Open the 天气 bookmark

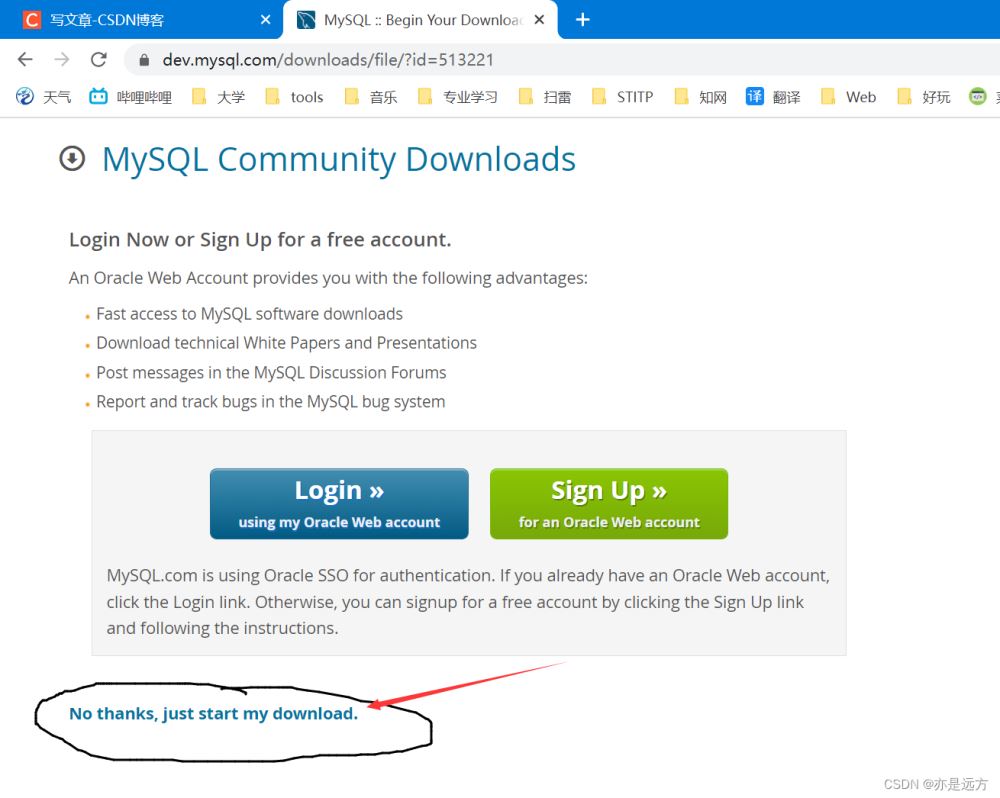pos(44,97)
